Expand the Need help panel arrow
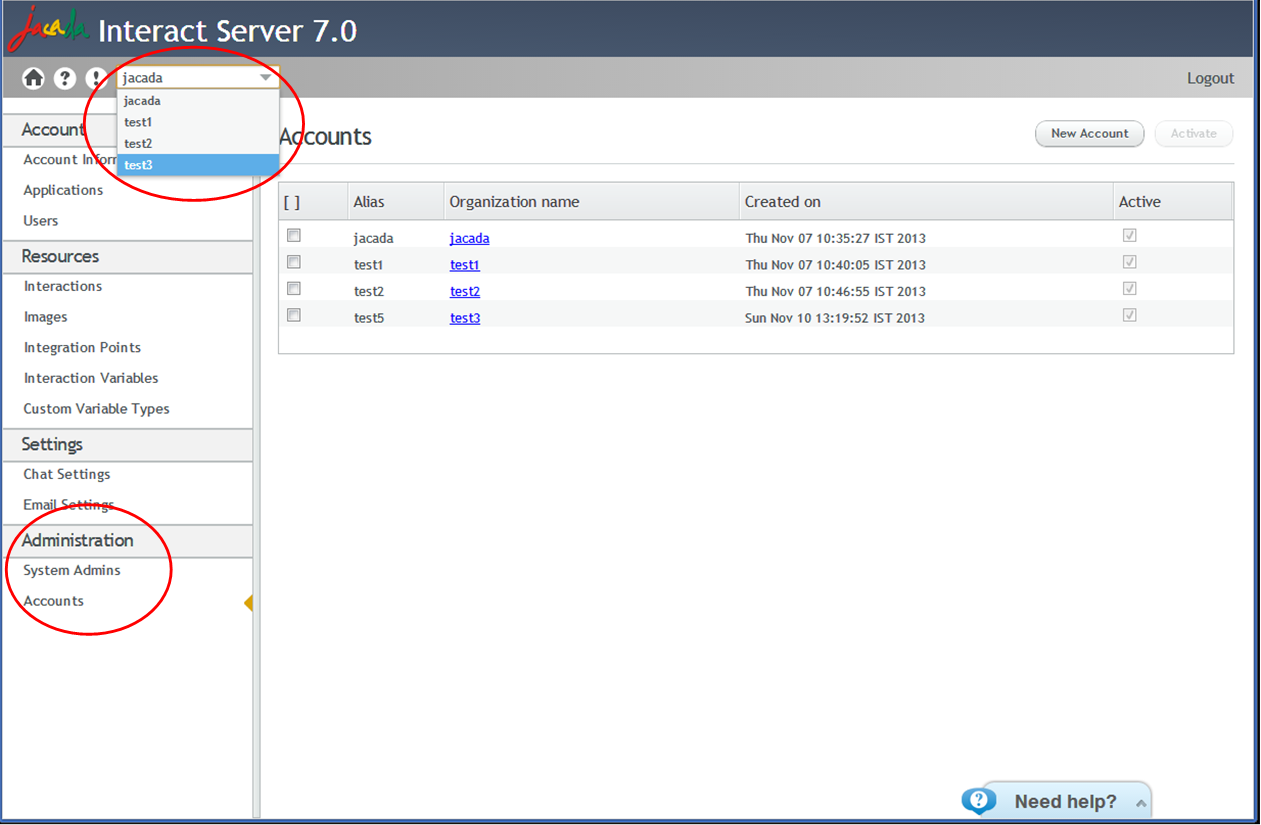Screen dimensions: 1261x825 pyautogui.click(x=1140, y=803)
